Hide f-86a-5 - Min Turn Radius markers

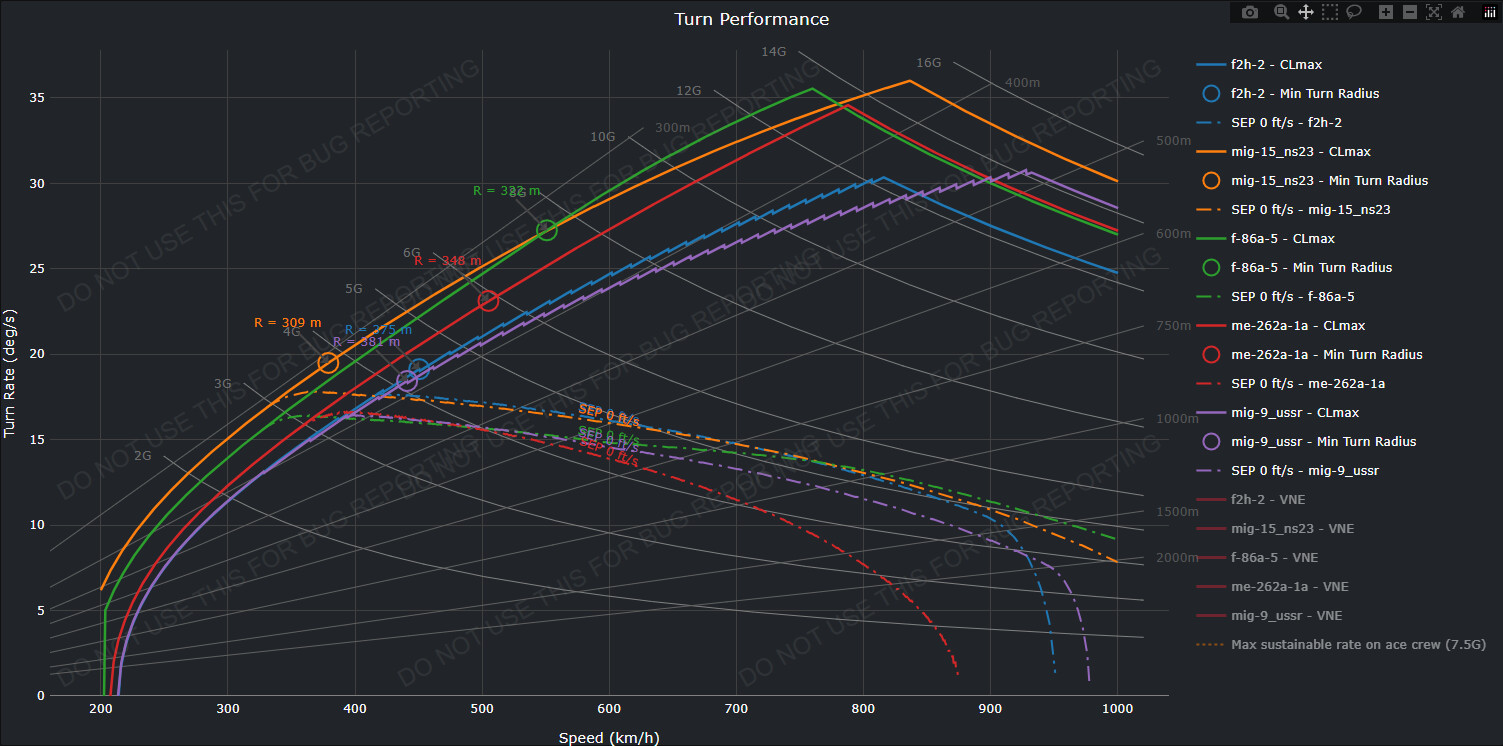[1311, 268]
